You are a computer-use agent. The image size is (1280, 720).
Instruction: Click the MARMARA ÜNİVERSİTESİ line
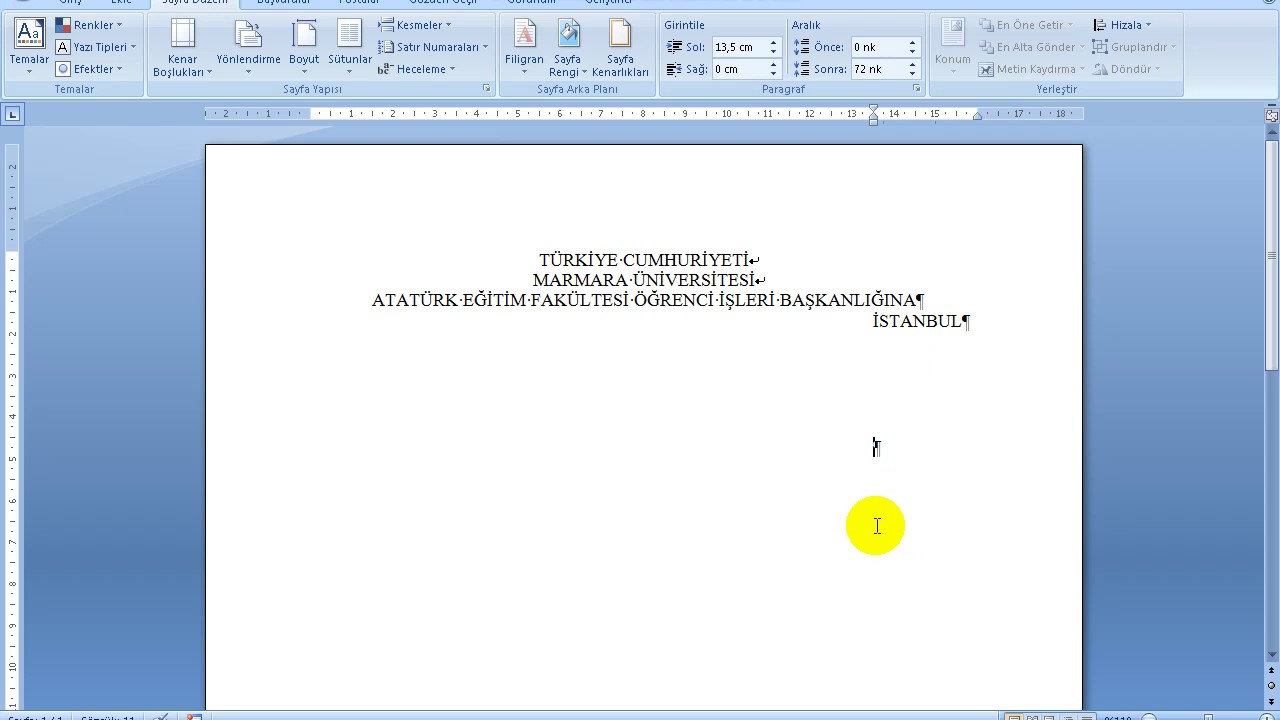point(649,280)
